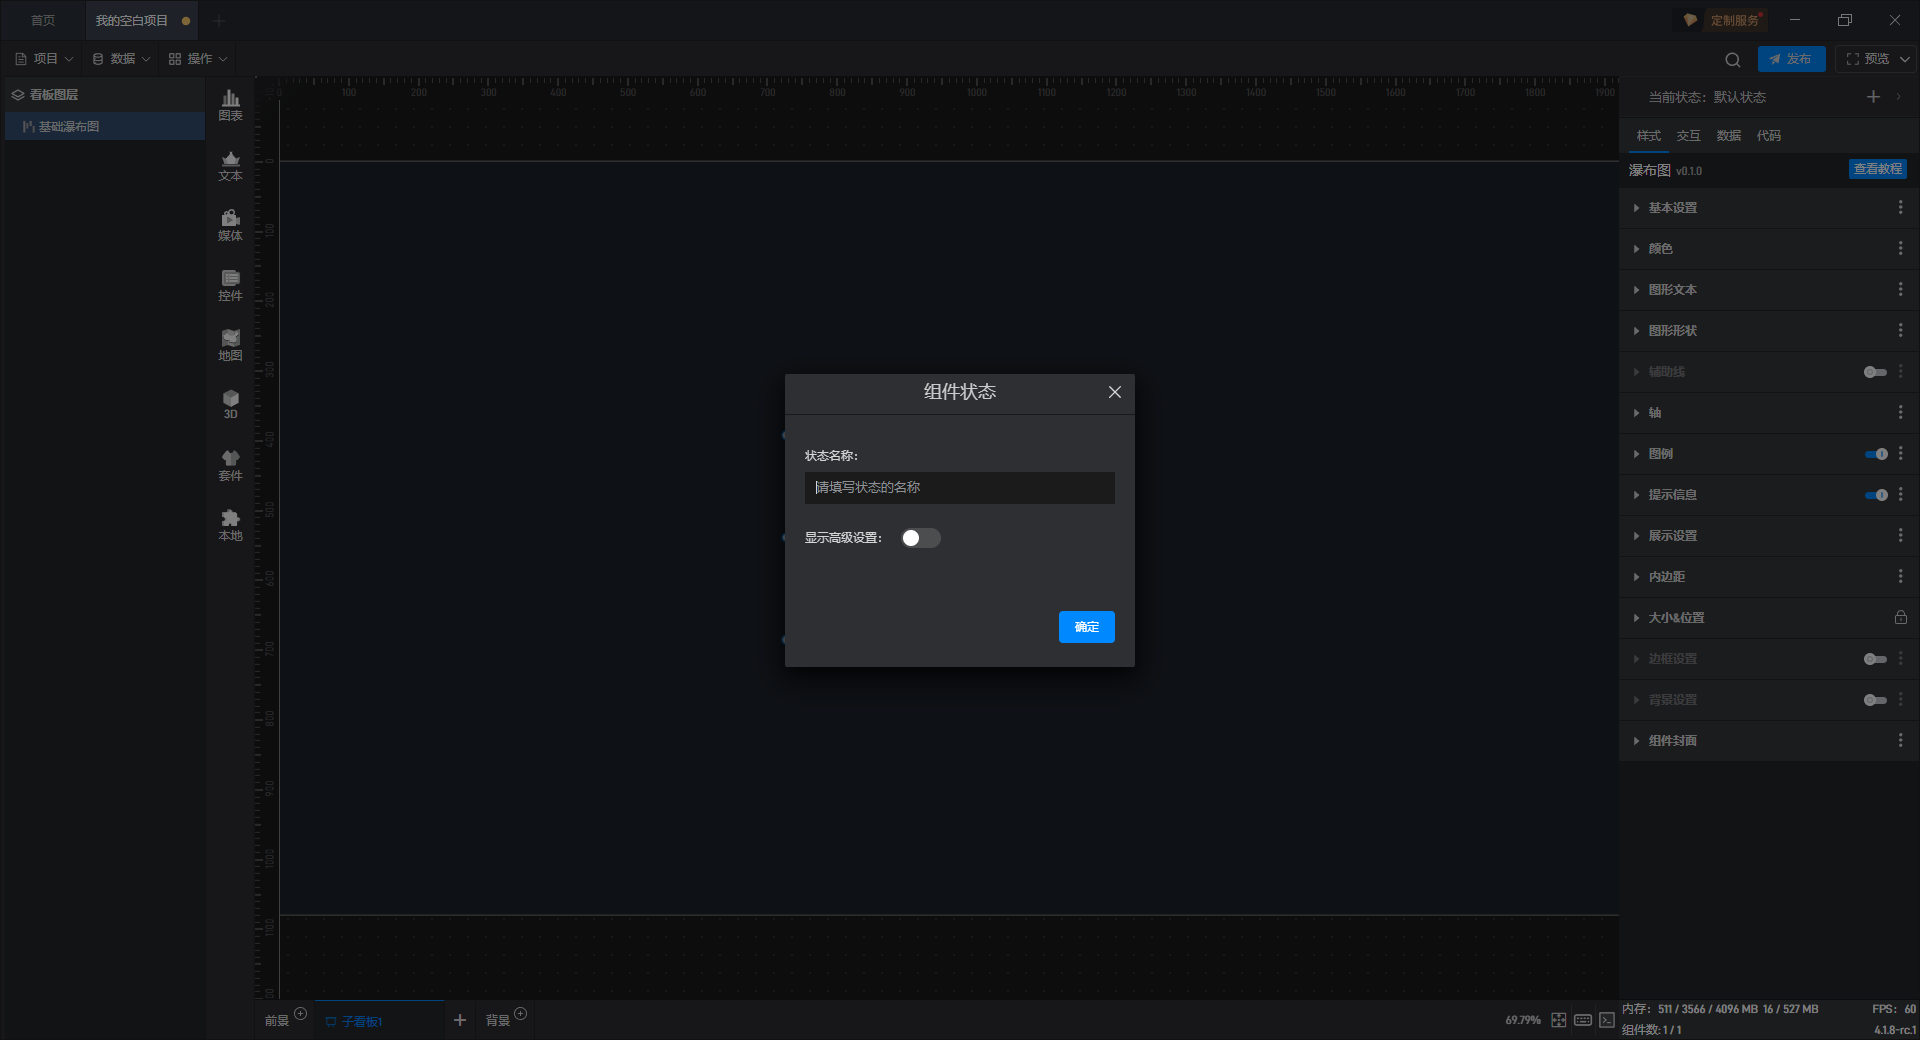Image resolution: width=1920 pixels, height=1040 pixels.
Task: Switch to the 交互 tab
Action: tap(1689, 136)
